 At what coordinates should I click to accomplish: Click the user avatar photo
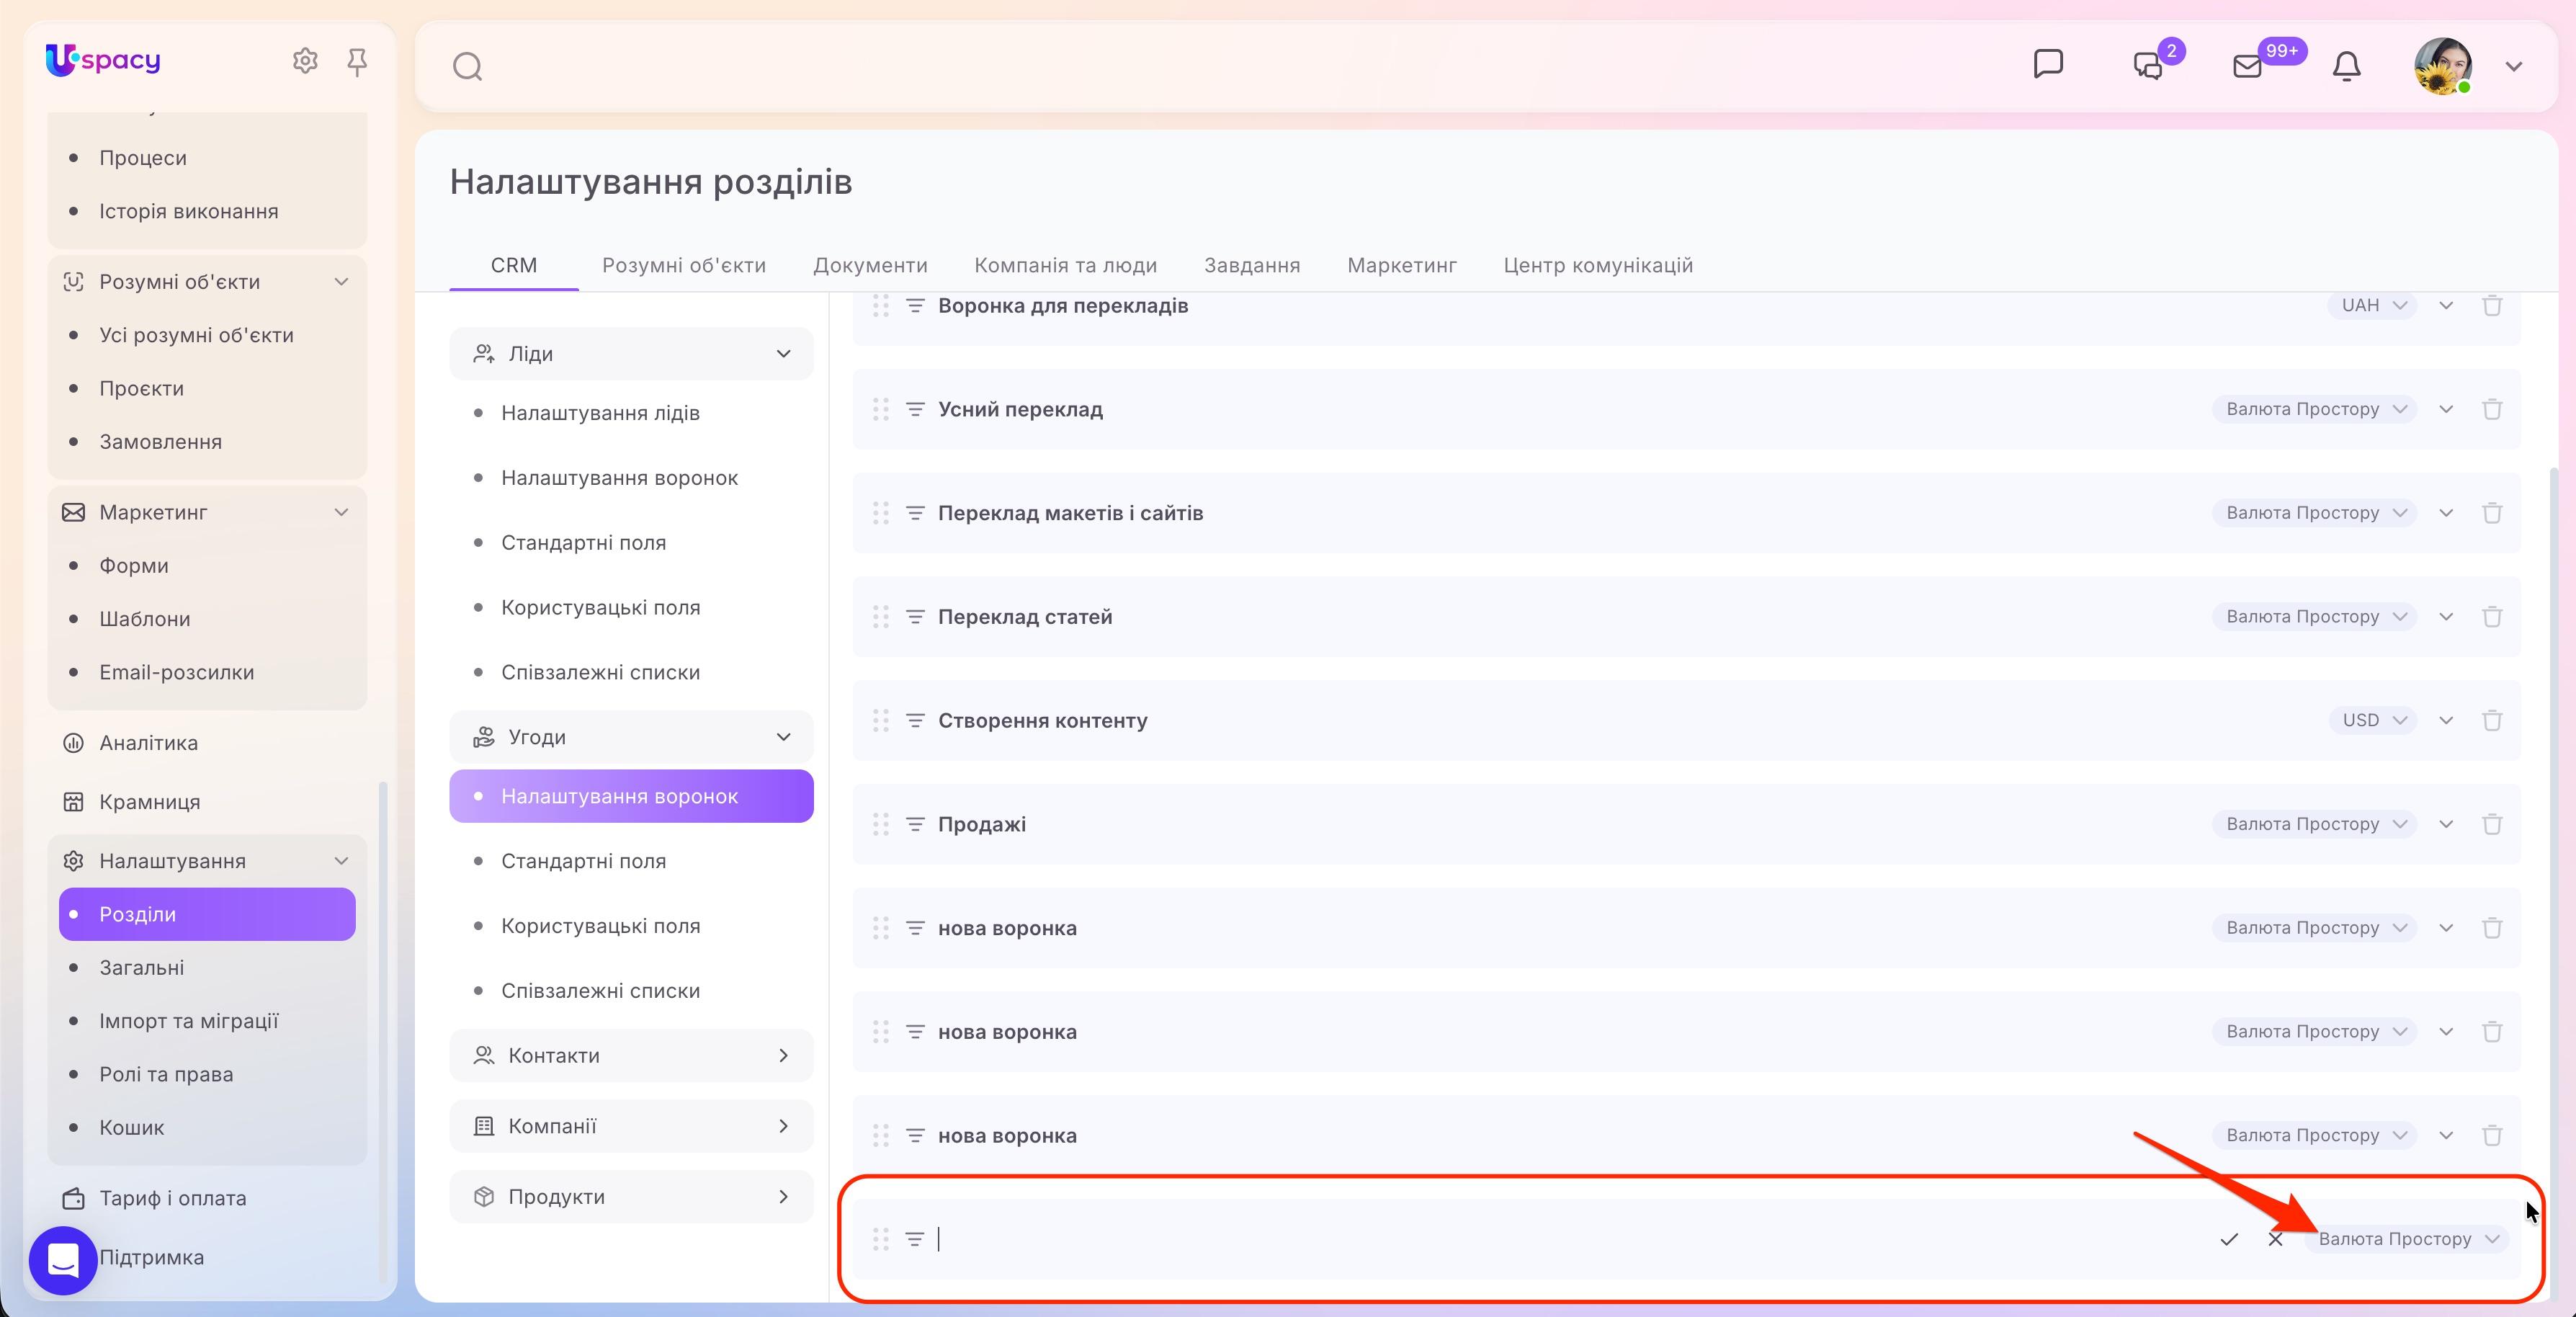(2443, 66)
